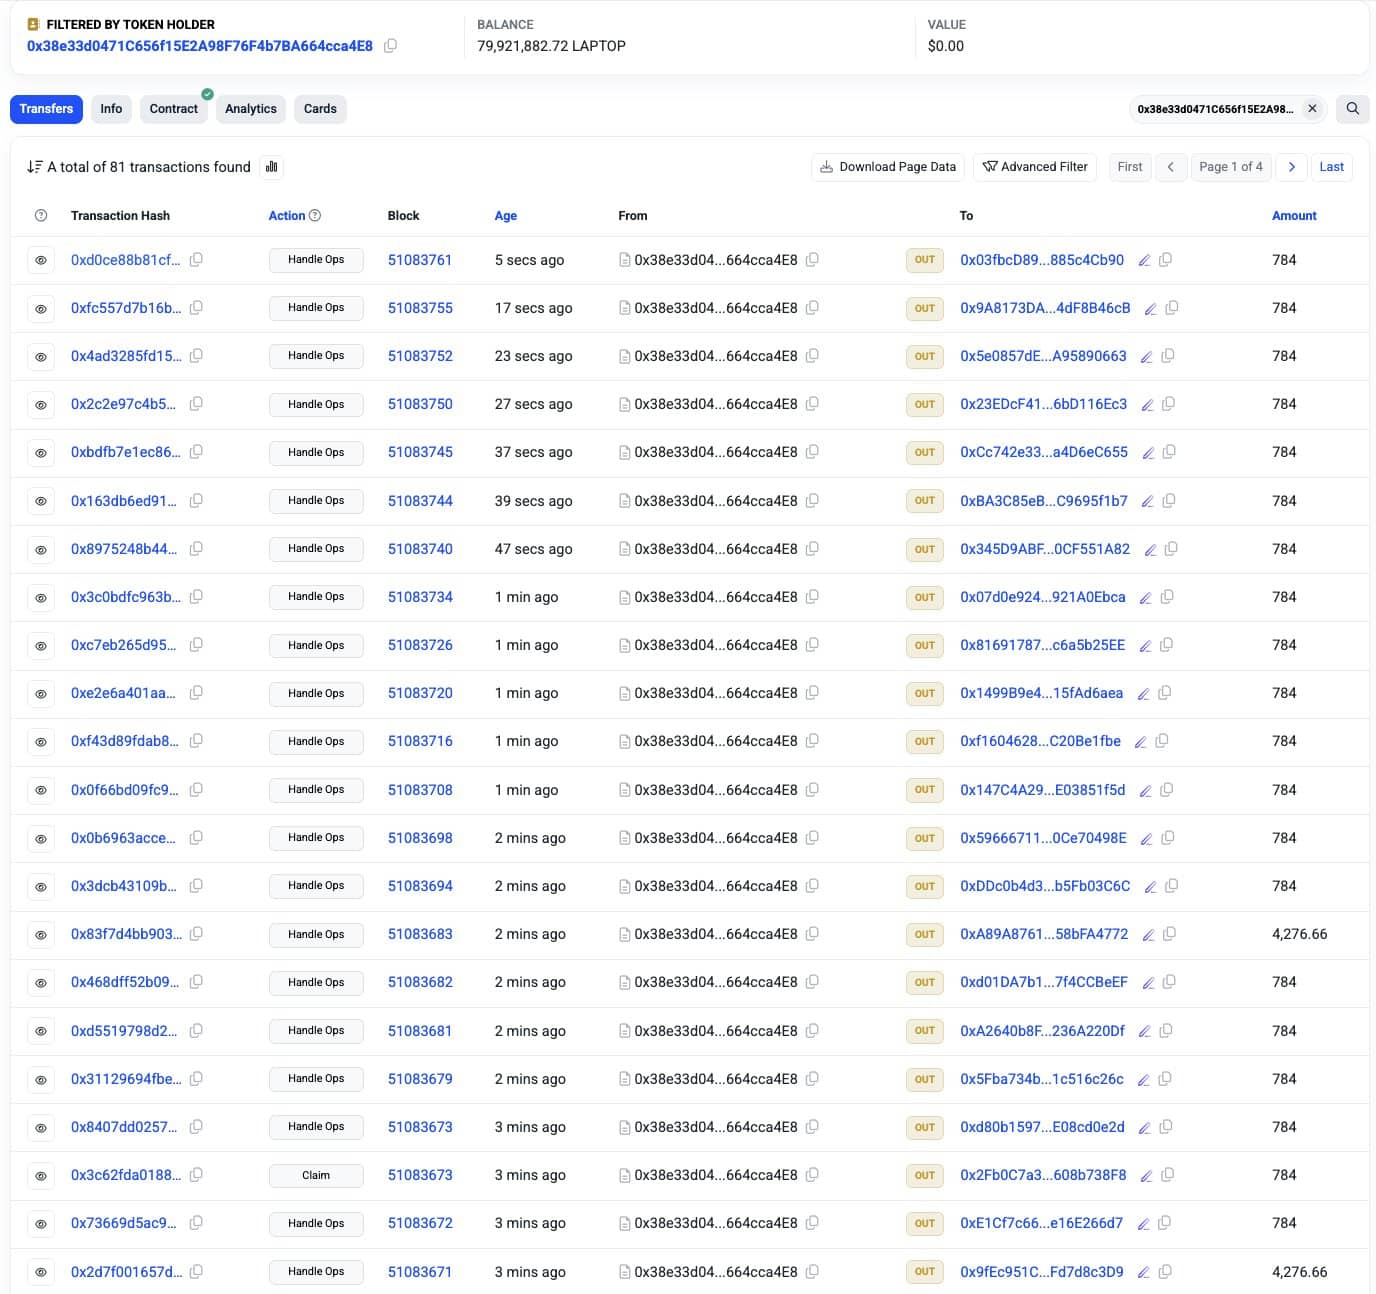Switch to the Info tab
The width and height of the screenshot is (1376, 1294).
(x=111, y=109)
